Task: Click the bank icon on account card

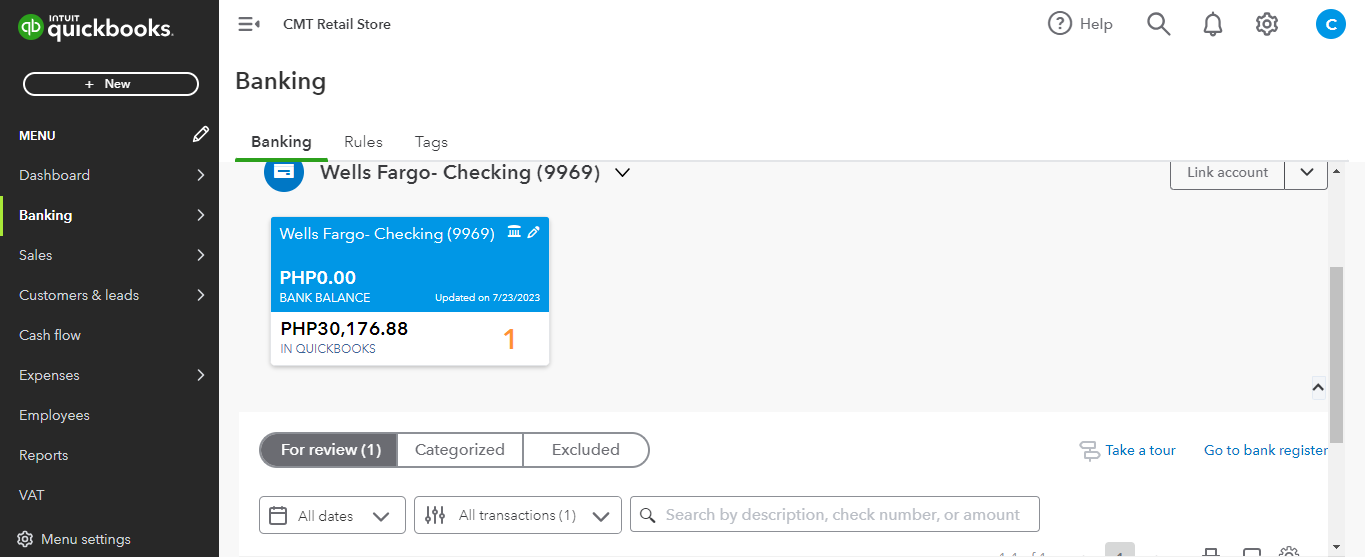Action: point(514,232)
